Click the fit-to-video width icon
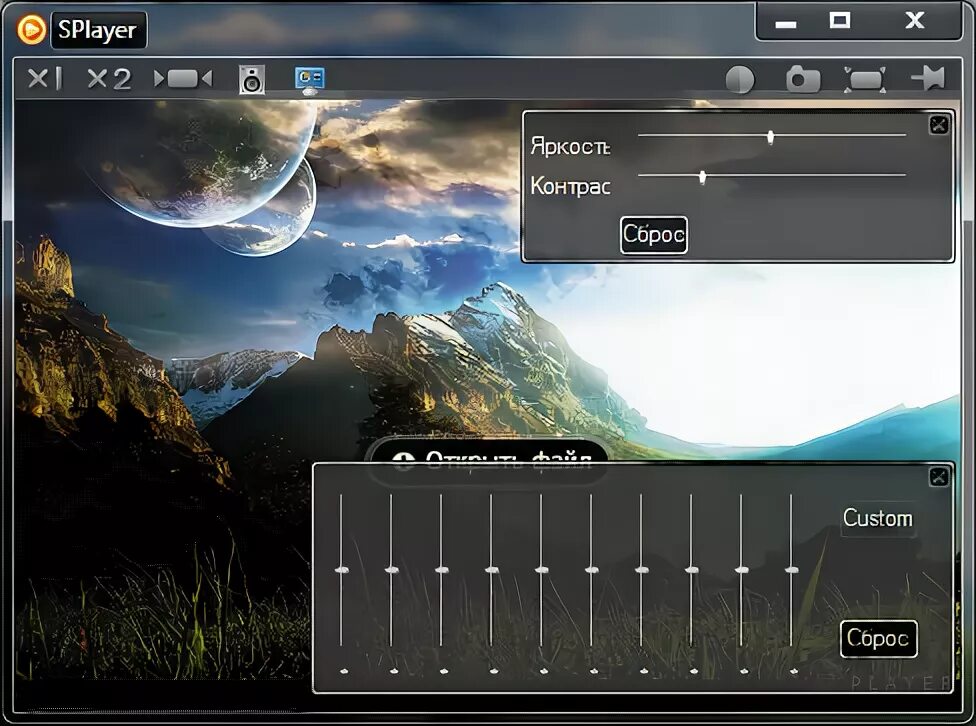Image resolution: width=976 pixels, height=726 pixels. tap(183, 78)
